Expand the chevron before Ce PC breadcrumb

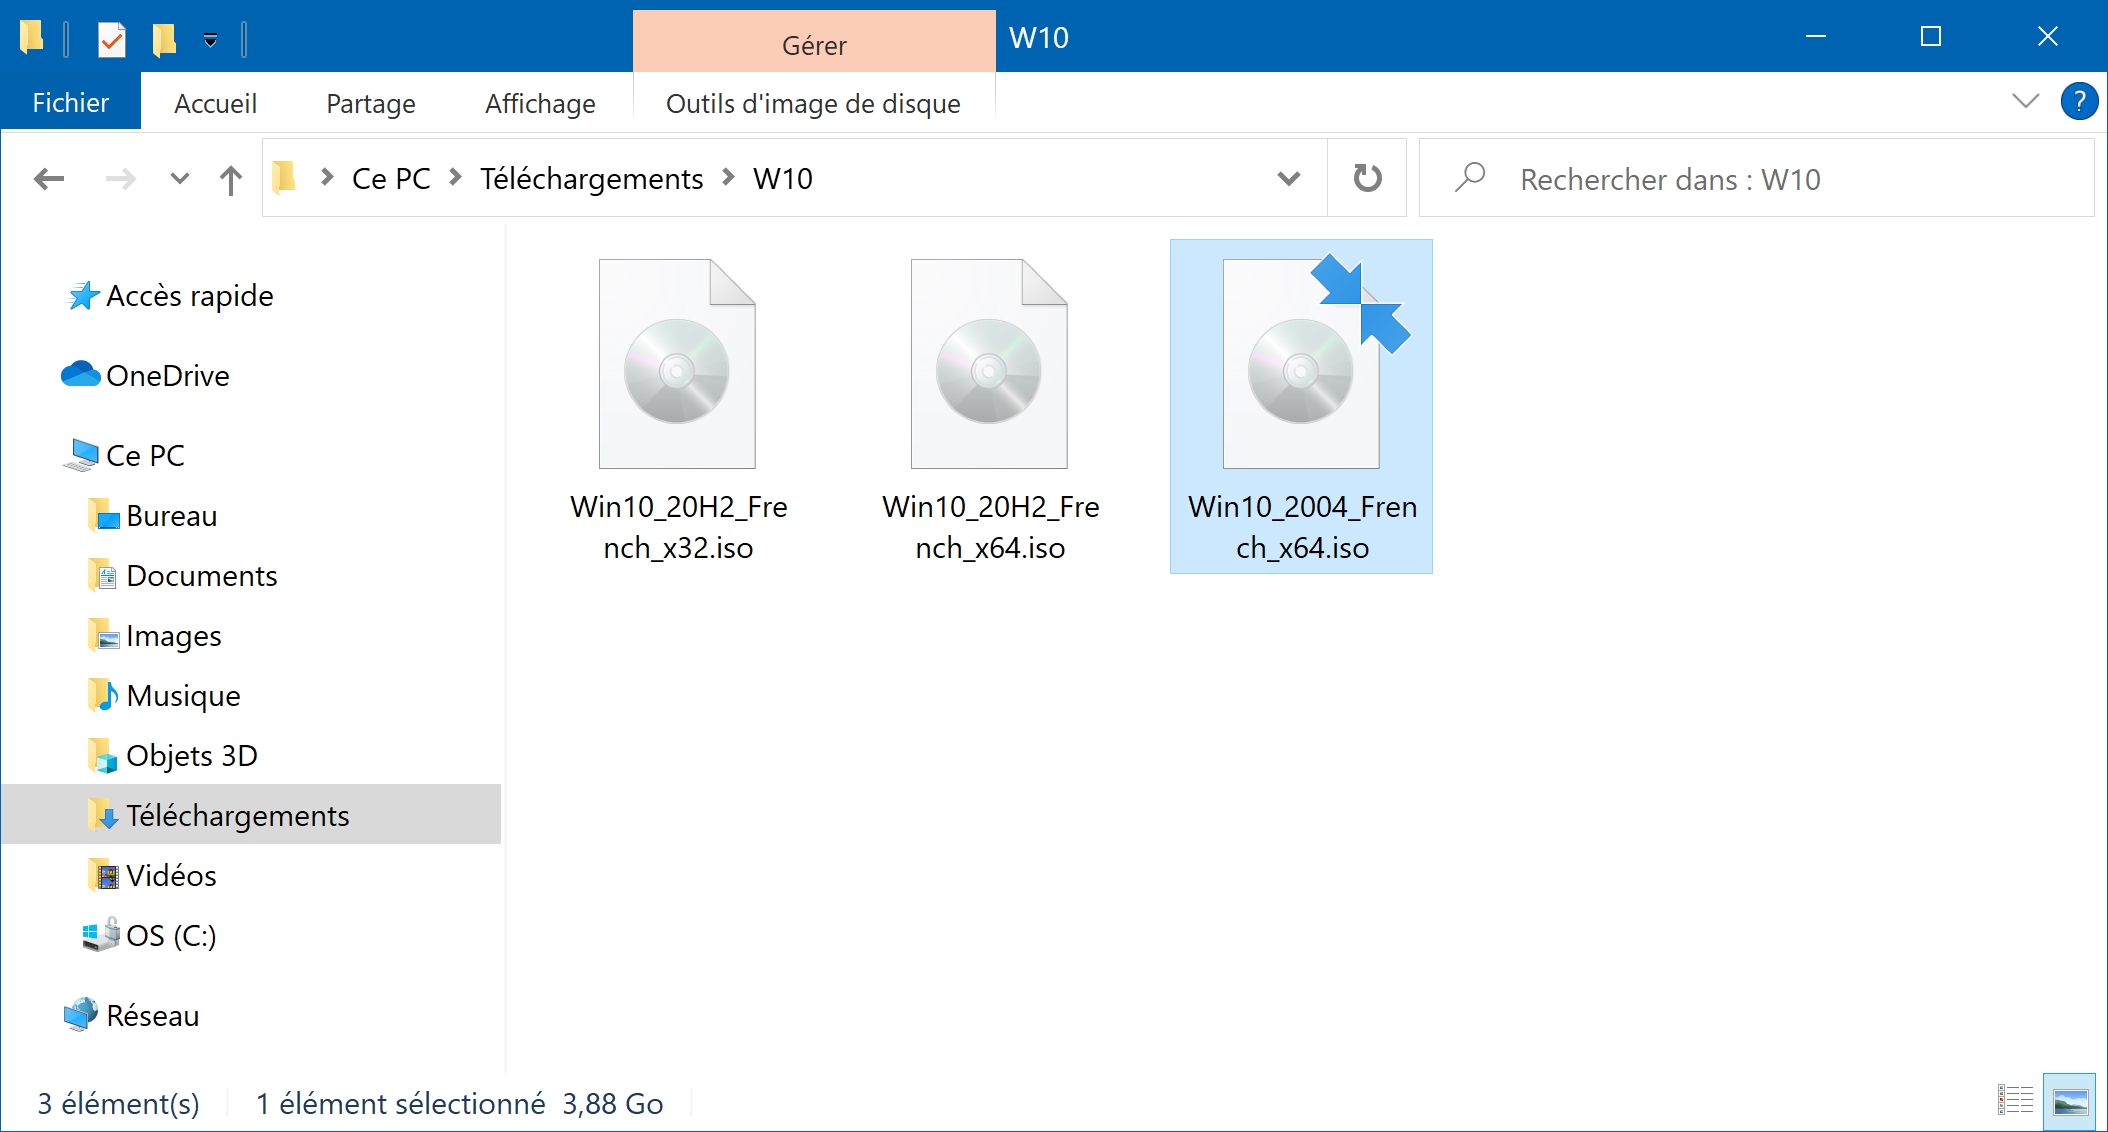tap(326, 177)
